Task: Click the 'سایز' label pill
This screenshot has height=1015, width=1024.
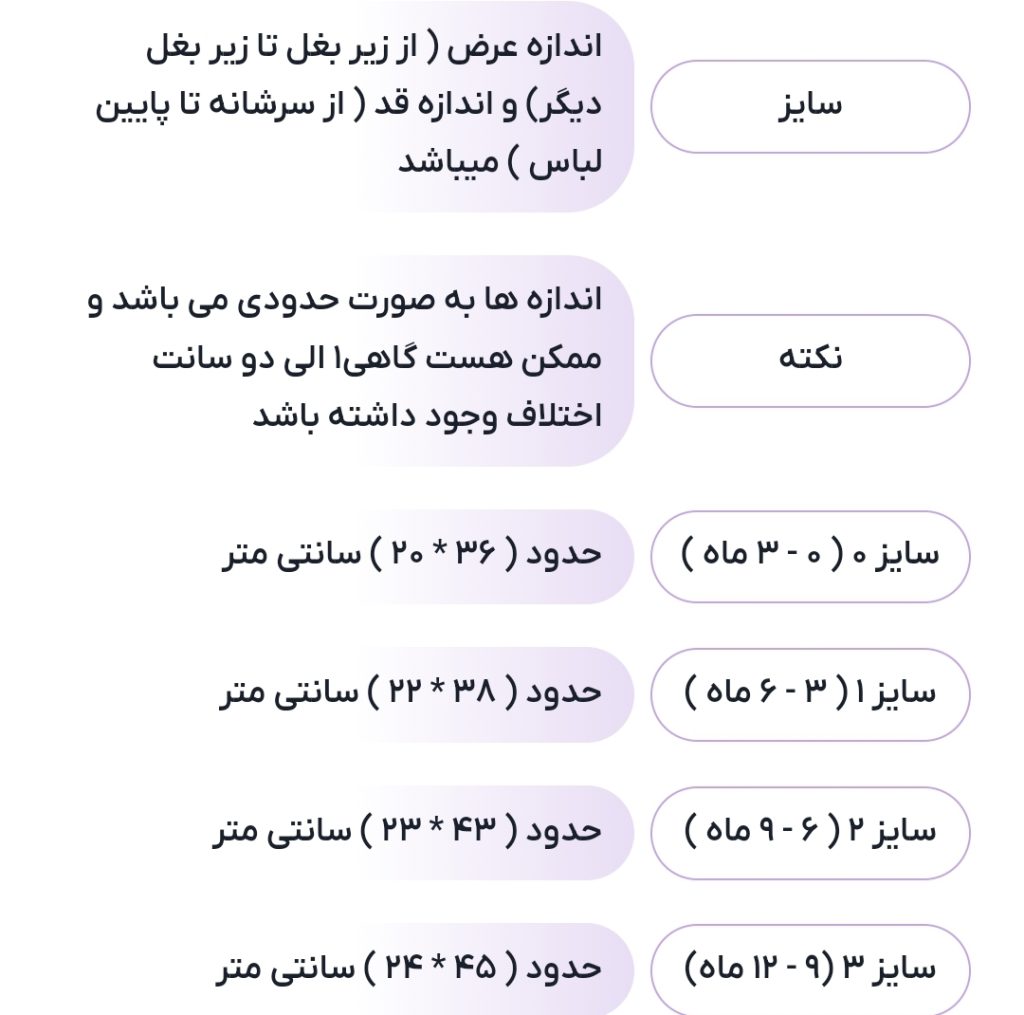Action: coord(810,107)
